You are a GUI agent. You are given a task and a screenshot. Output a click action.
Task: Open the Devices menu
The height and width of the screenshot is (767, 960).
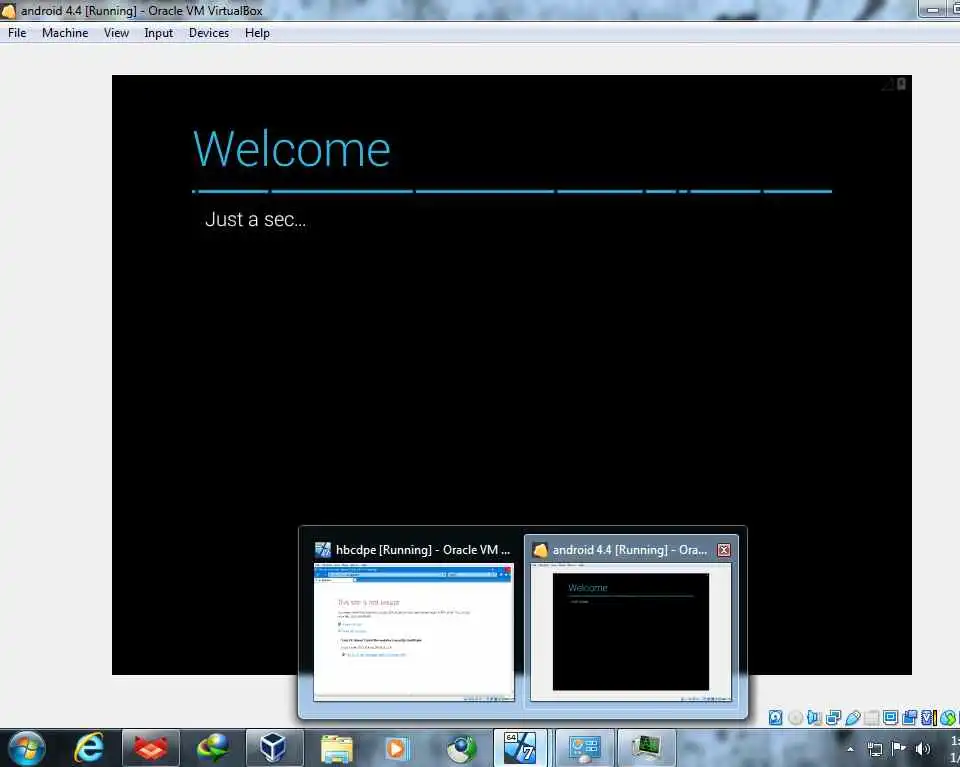(x=209, y=33)
